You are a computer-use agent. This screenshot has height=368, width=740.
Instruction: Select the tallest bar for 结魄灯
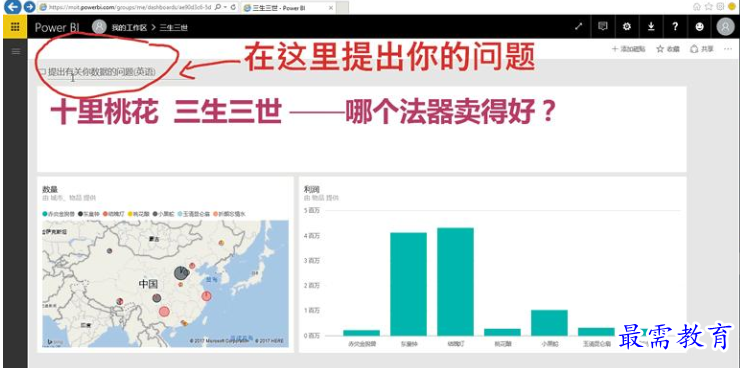point(455,282)
